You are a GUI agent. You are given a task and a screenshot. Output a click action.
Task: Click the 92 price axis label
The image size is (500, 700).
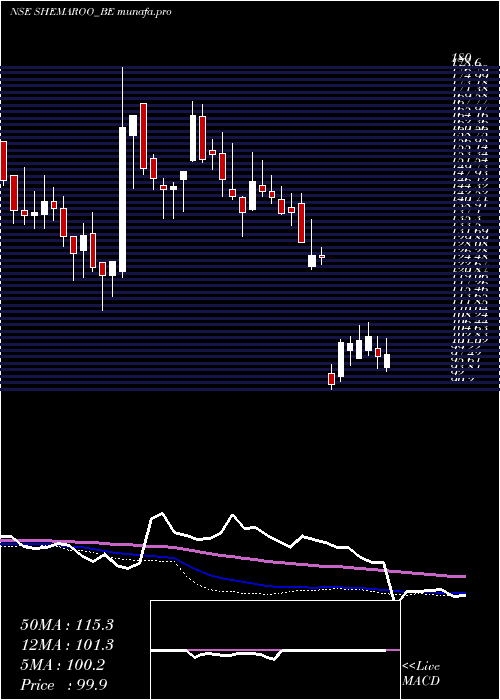coord(459,373)
